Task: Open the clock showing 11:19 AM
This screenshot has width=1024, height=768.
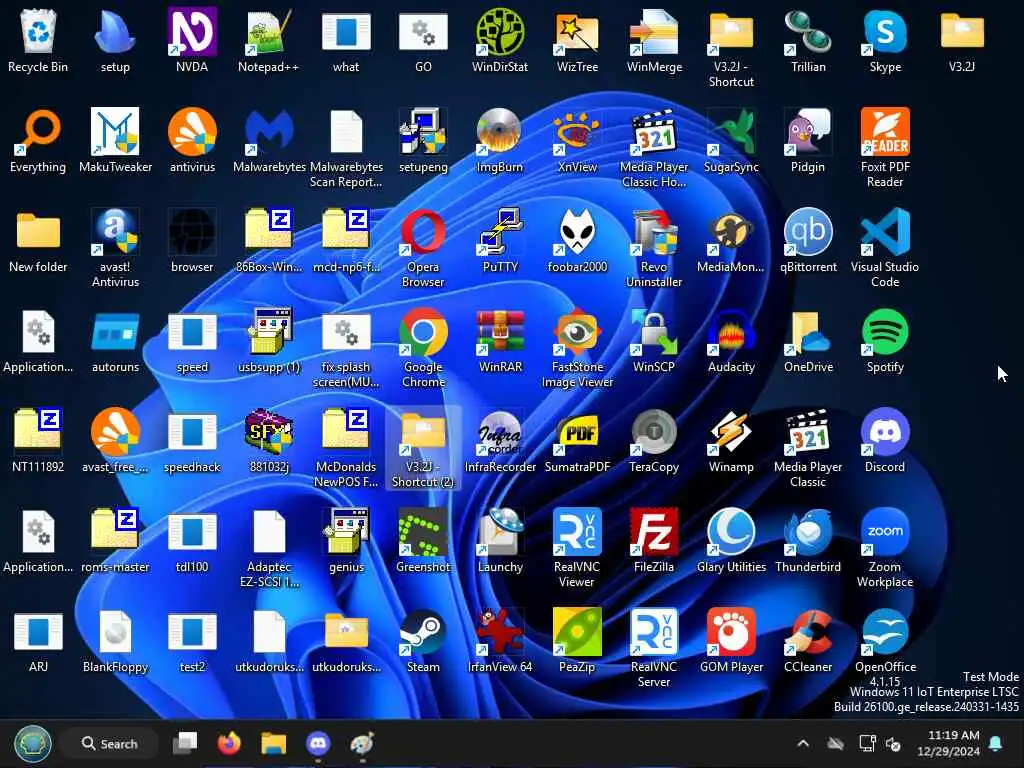Action: coord(948,743)
